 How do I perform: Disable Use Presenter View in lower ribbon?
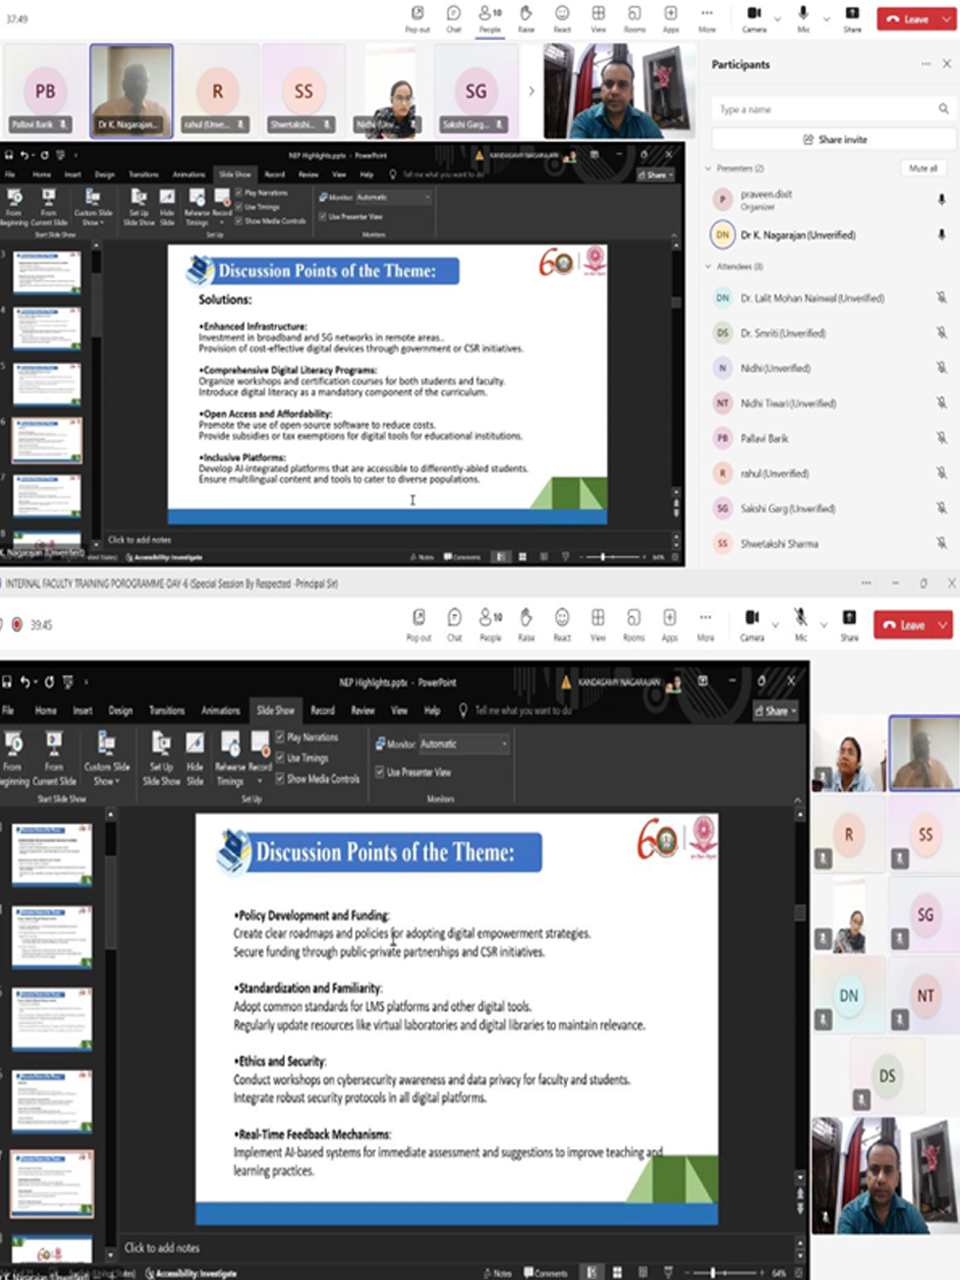click(380, 772)
